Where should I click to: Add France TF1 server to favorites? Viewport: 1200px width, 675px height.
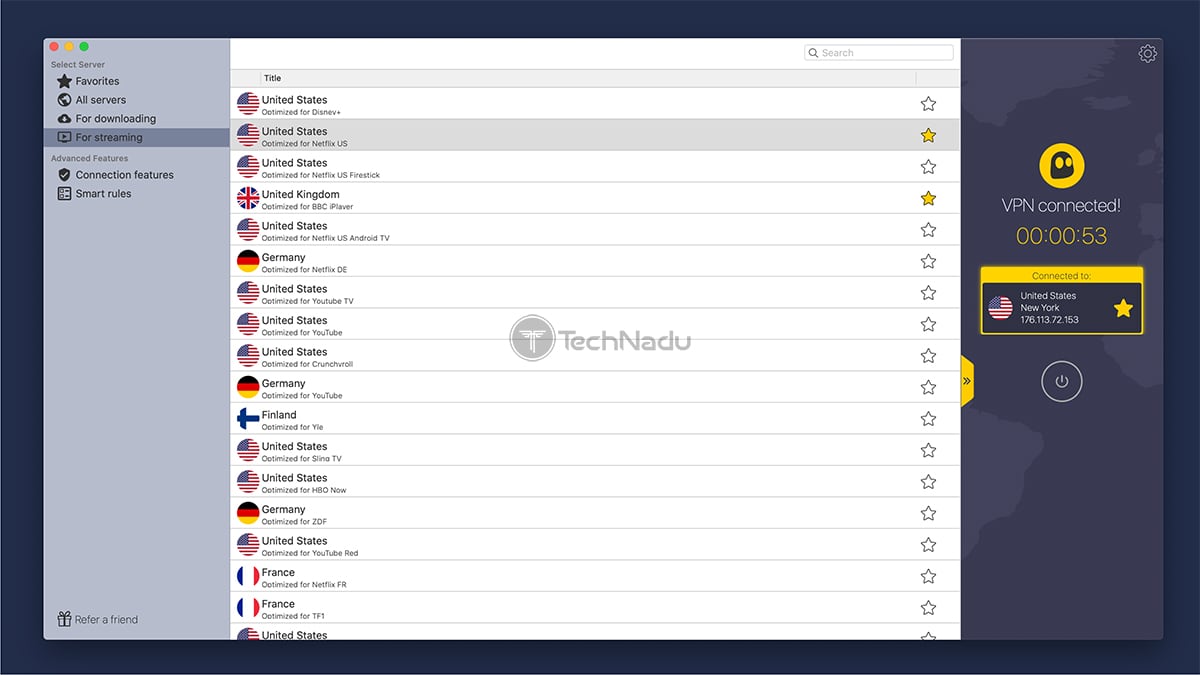928,608
